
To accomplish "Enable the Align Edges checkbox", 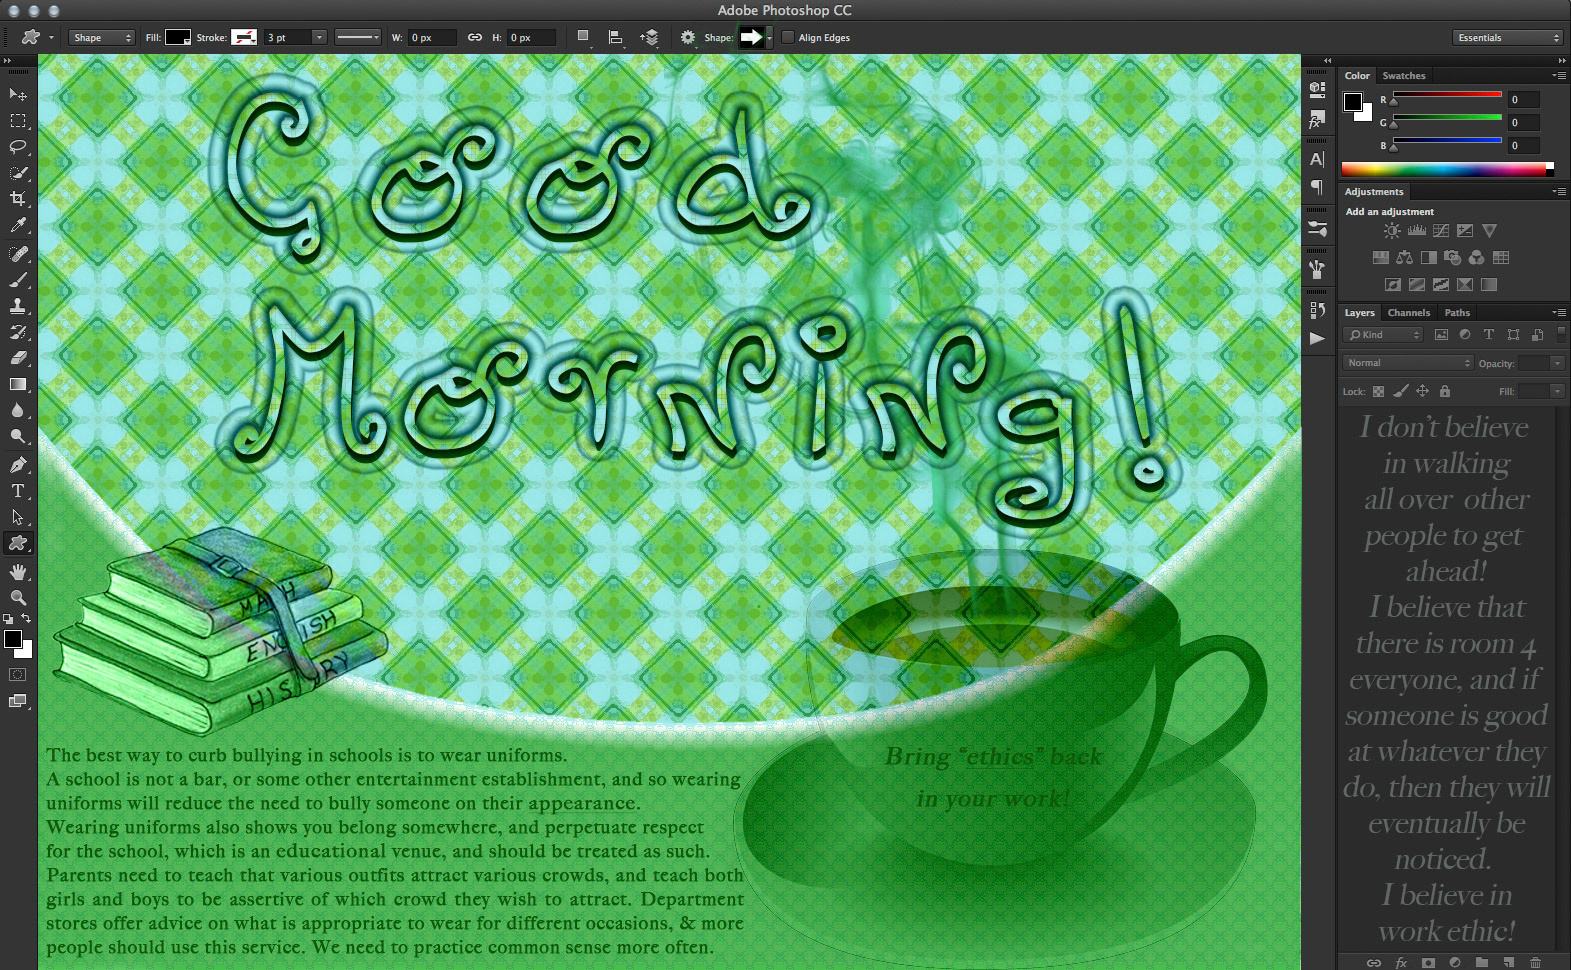I will click(x=788, y=38).
